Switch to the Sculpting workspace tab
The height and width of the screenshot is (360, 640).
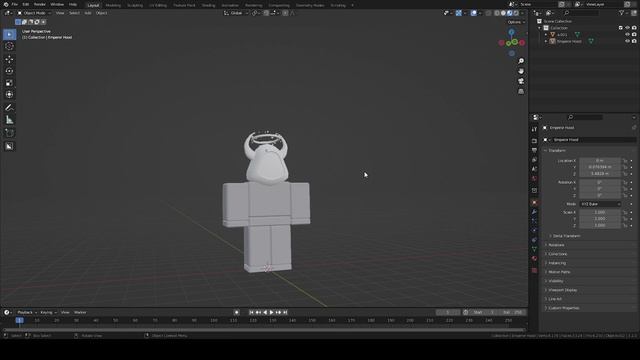pyautogui.click(x=135, y=5)
